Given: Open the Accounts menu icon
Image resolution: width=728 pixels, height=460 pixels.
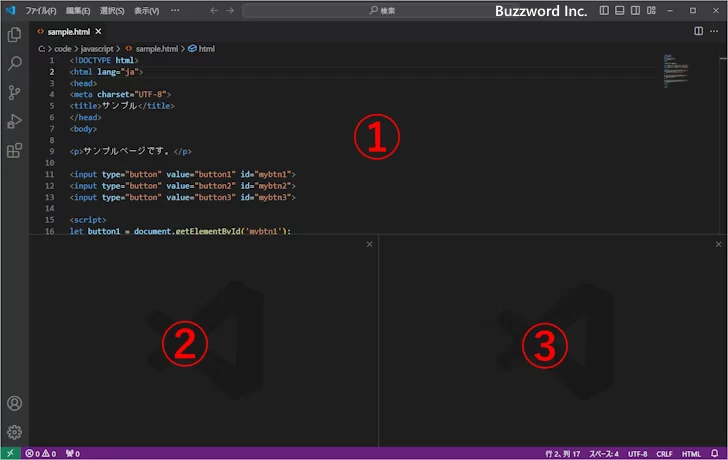Looking at the screenshot, I should click(14, 404).
